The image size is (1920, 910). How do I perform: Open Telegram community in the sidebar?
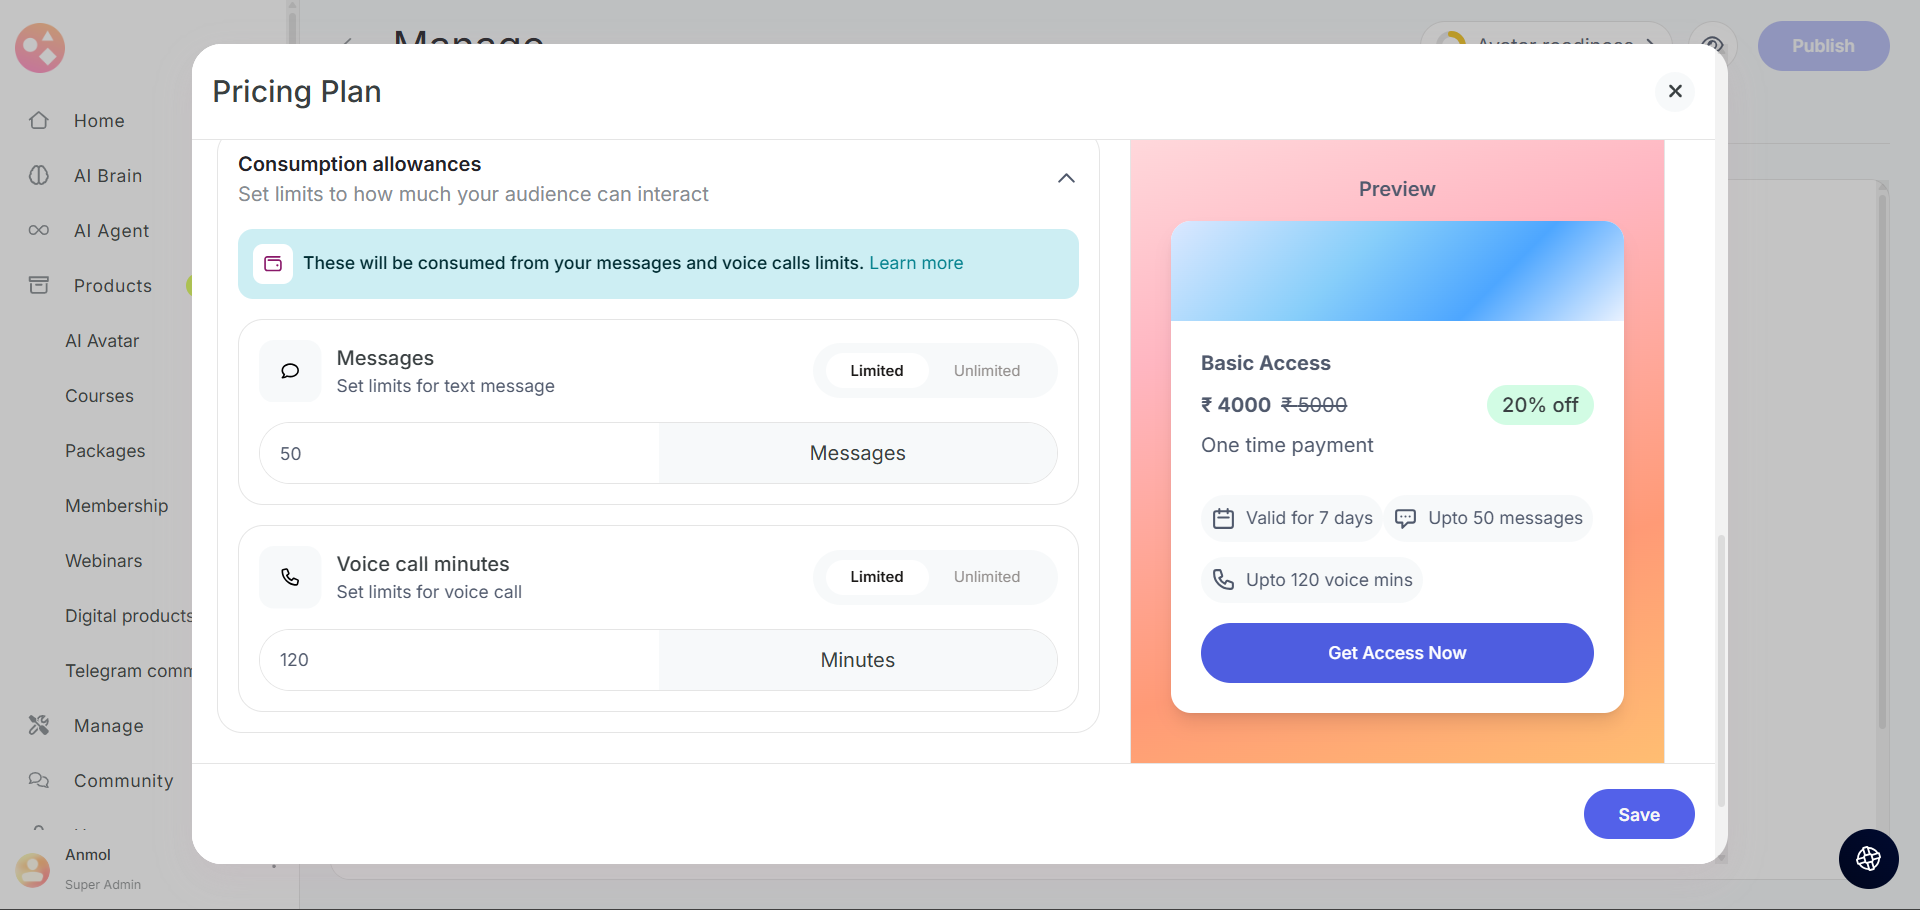pos(128,671)
